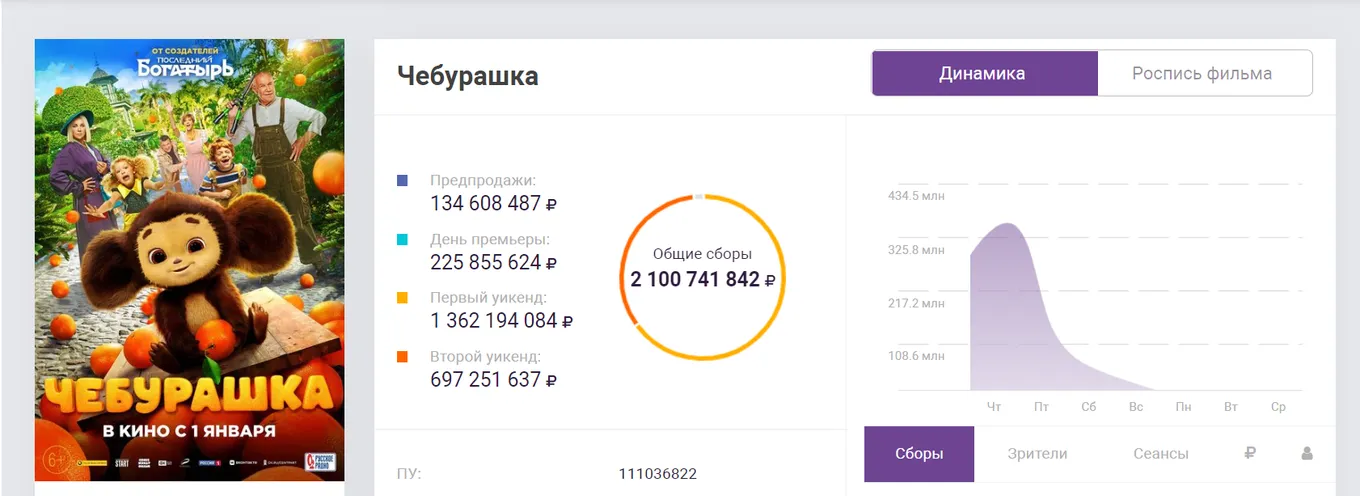Click the 217.2 млн axis value
This screenshot has height=496, width=1360.
click(x=916, y=303)
